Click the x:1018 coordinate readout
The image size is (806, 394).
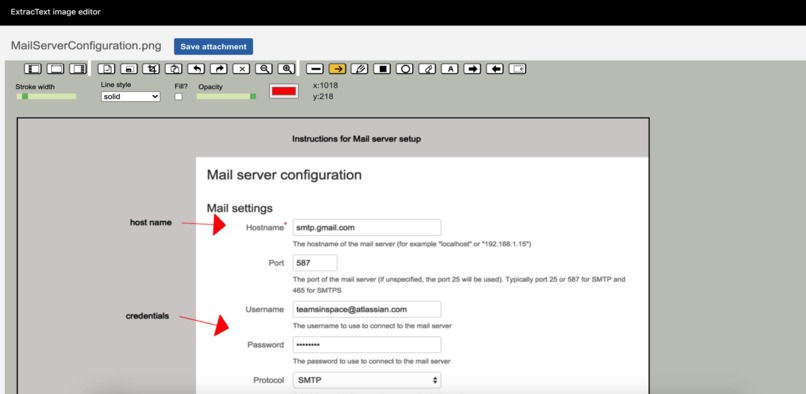click(325, 85)
